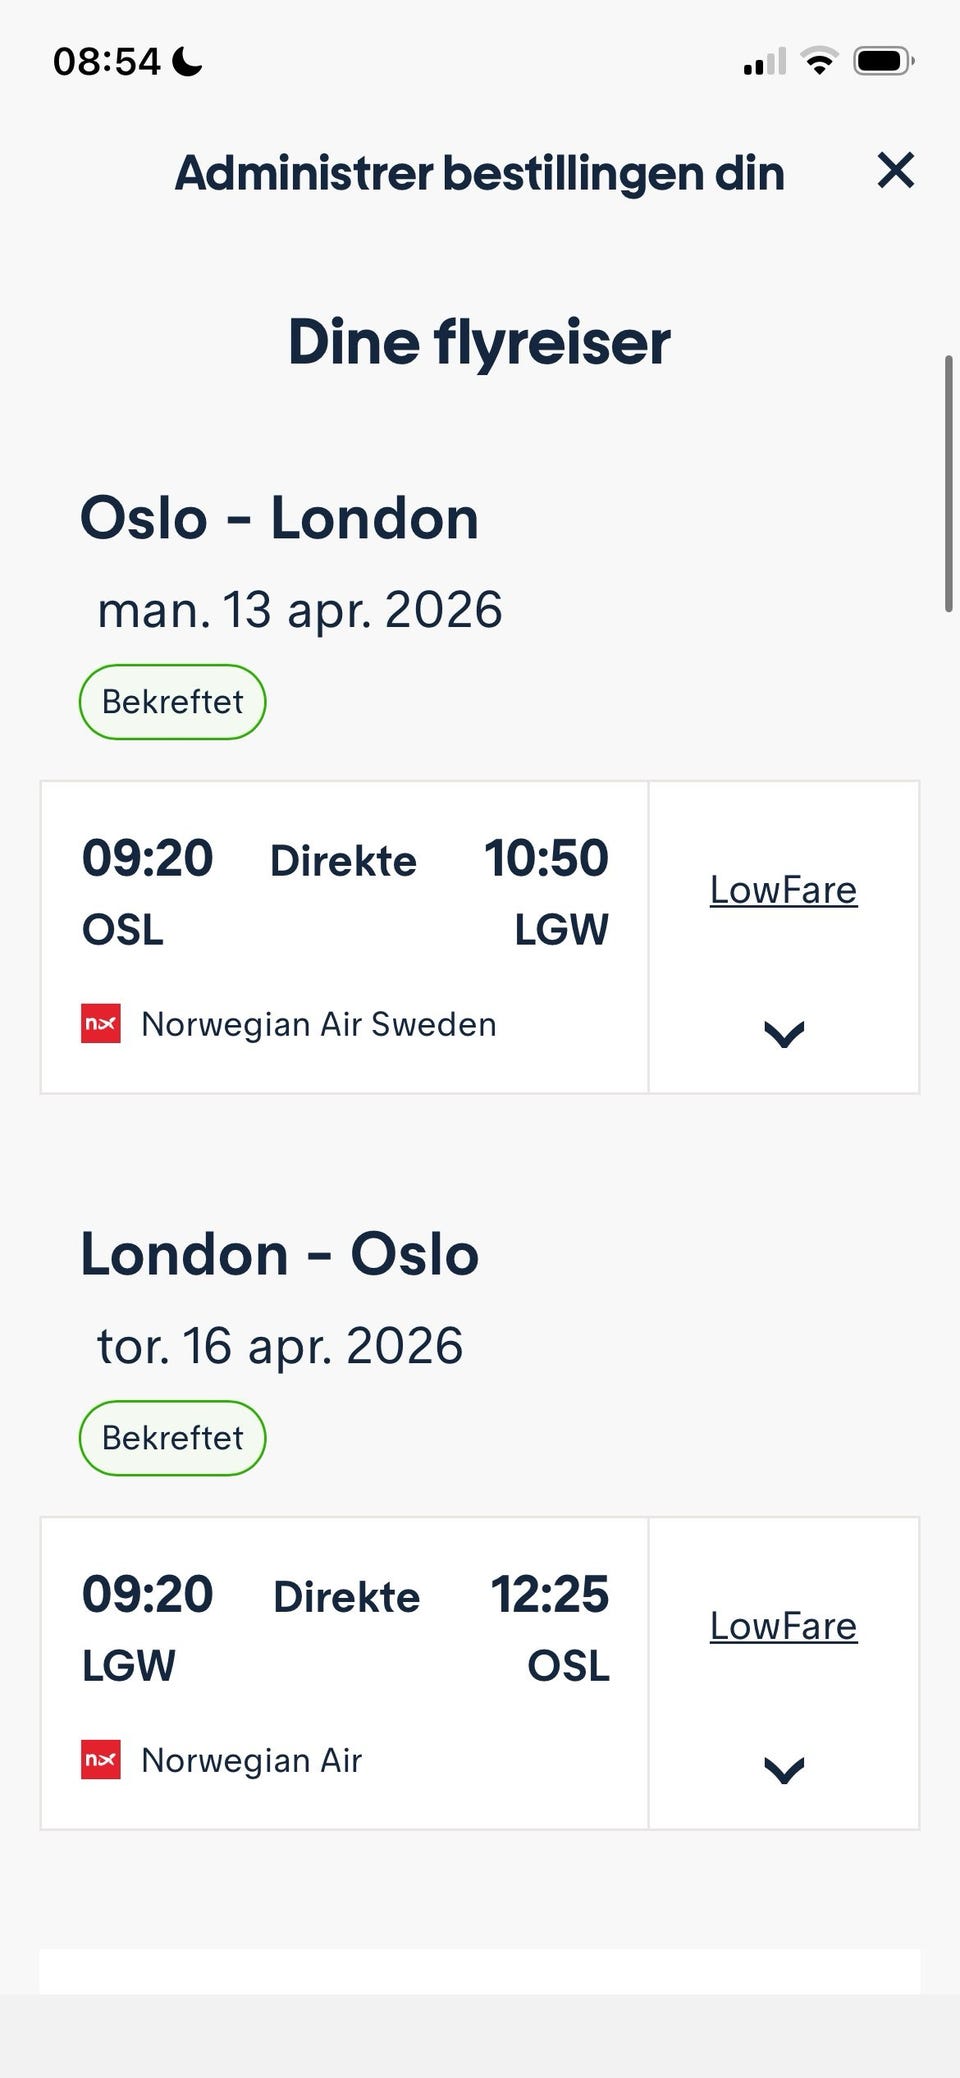Tap the Dine flyreiser section heading
Screen dimensions: 960x2078
479,342
